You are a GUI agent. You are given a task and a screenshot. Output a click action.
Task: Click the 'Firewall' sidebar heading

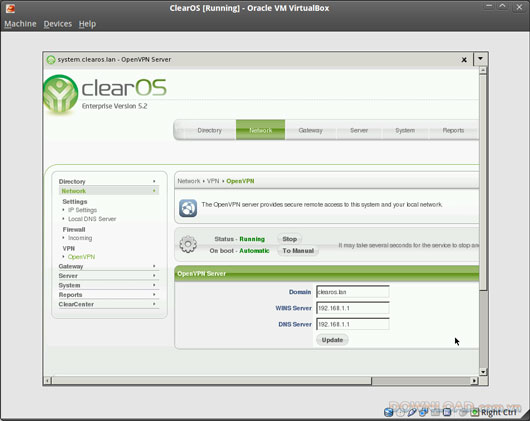click(74, 229)
